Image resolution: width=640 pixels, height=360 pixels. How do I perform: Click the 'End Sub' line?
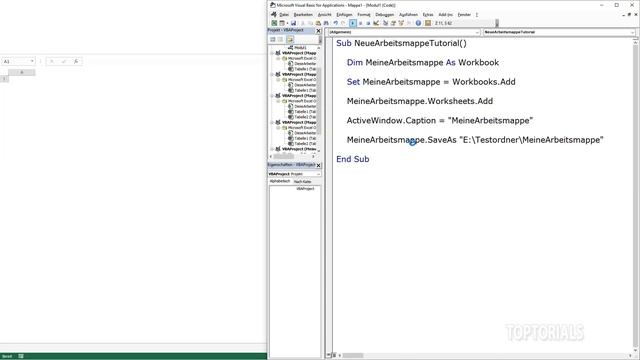(x=353, y=159)
